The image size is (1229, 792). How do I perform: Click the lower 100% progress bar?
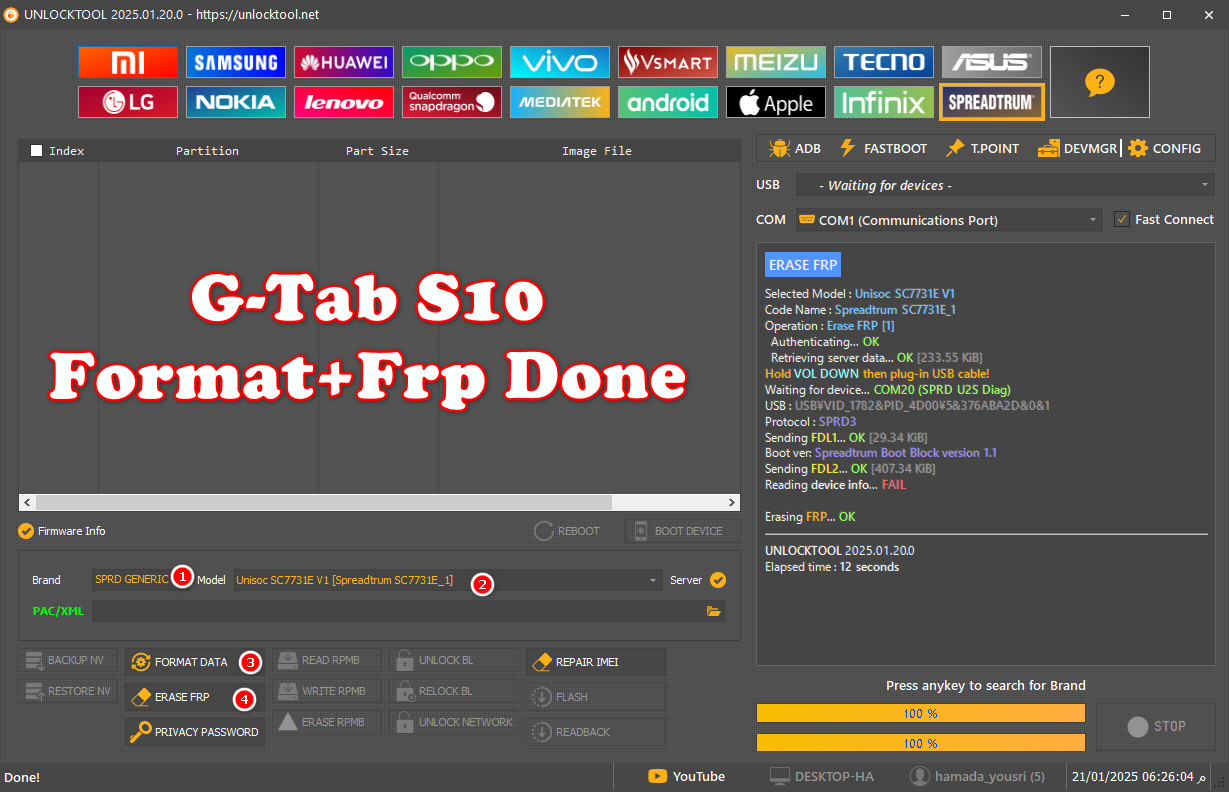tap(921, 743)
